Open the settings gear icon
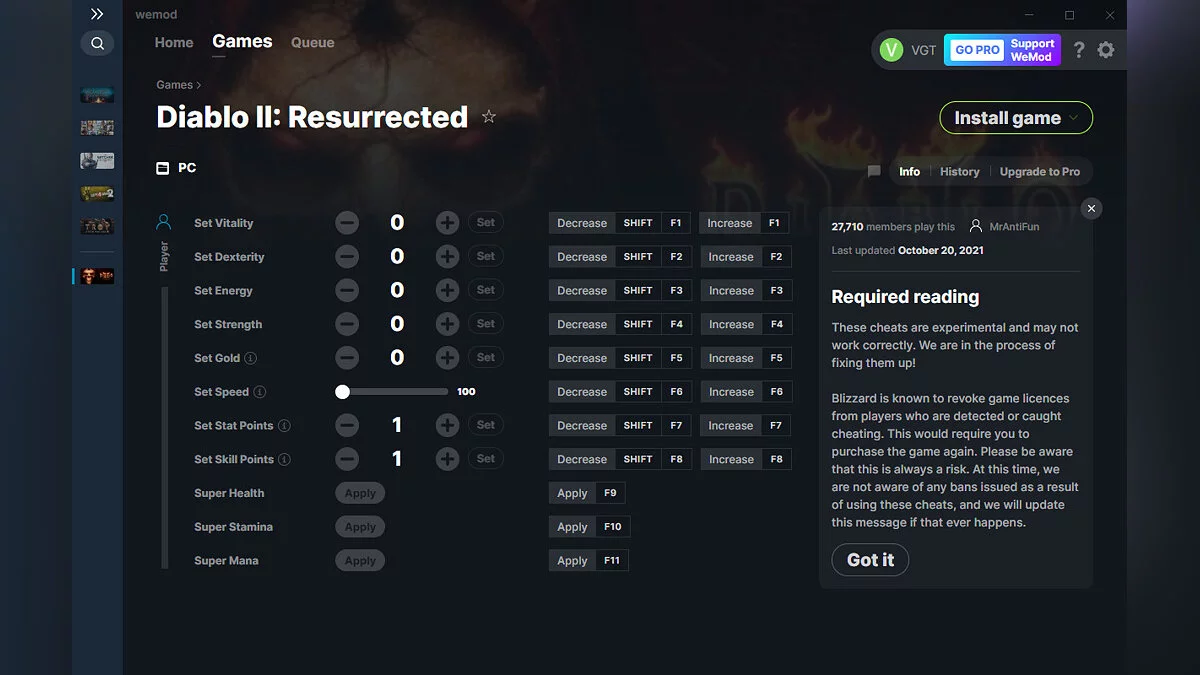The image size is (1200, 675). coord(1106,49)
